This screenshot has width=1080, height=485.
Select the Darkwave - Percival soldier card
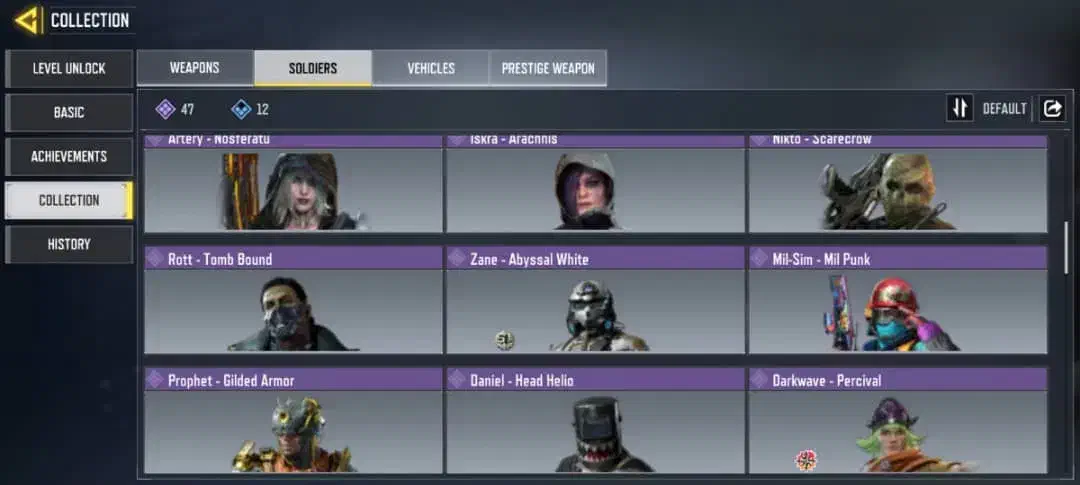click(898, 421)
